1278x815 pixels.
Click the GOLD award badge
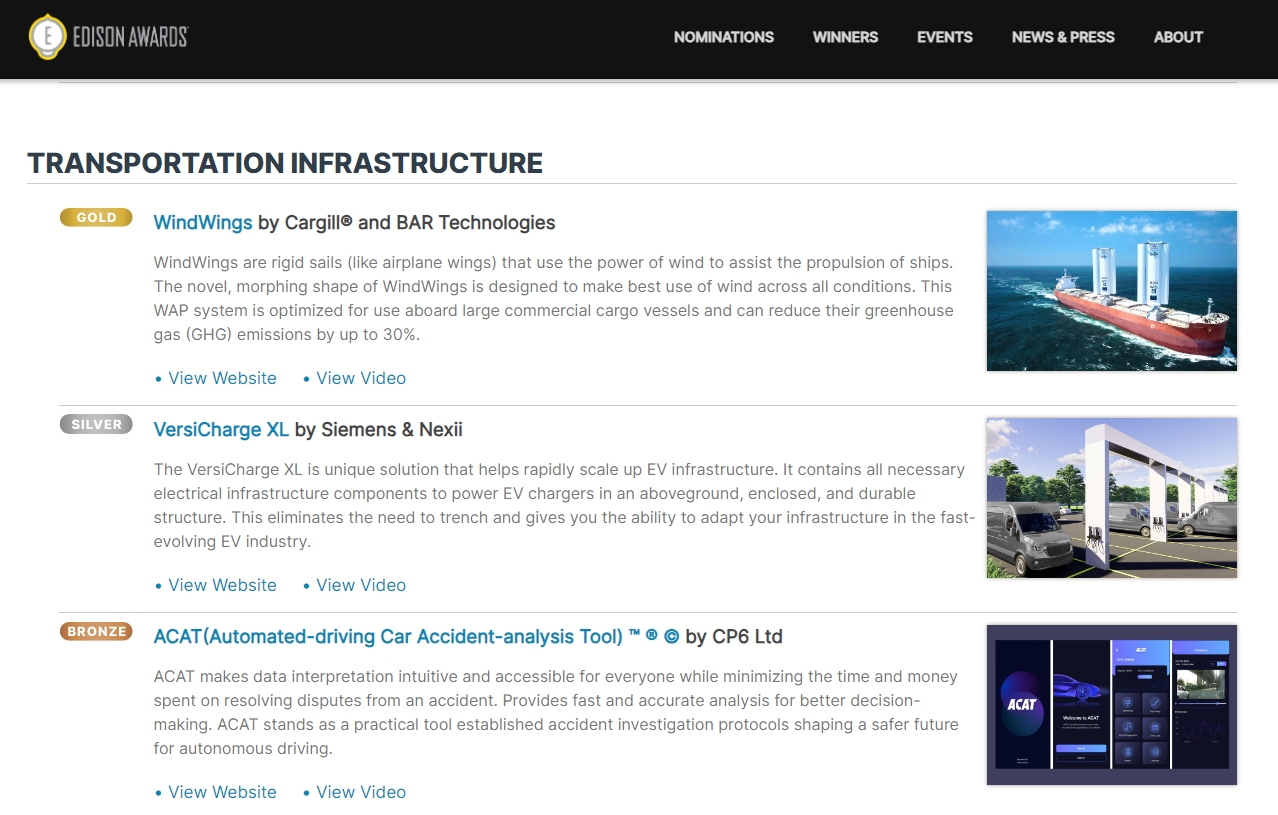point(96,217)
